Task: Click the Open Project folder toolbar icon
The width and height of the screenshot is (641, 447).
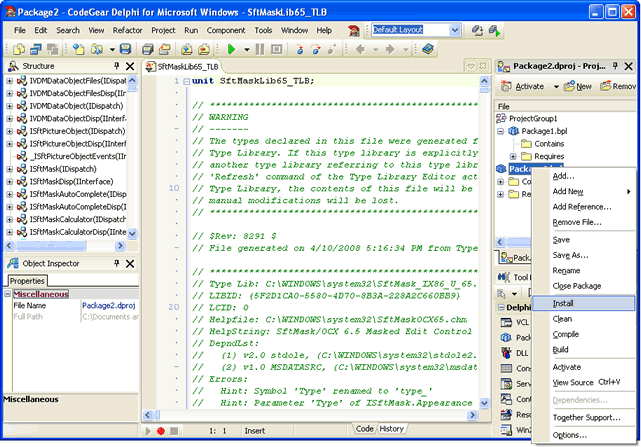Action: click(x=96, y=49)
